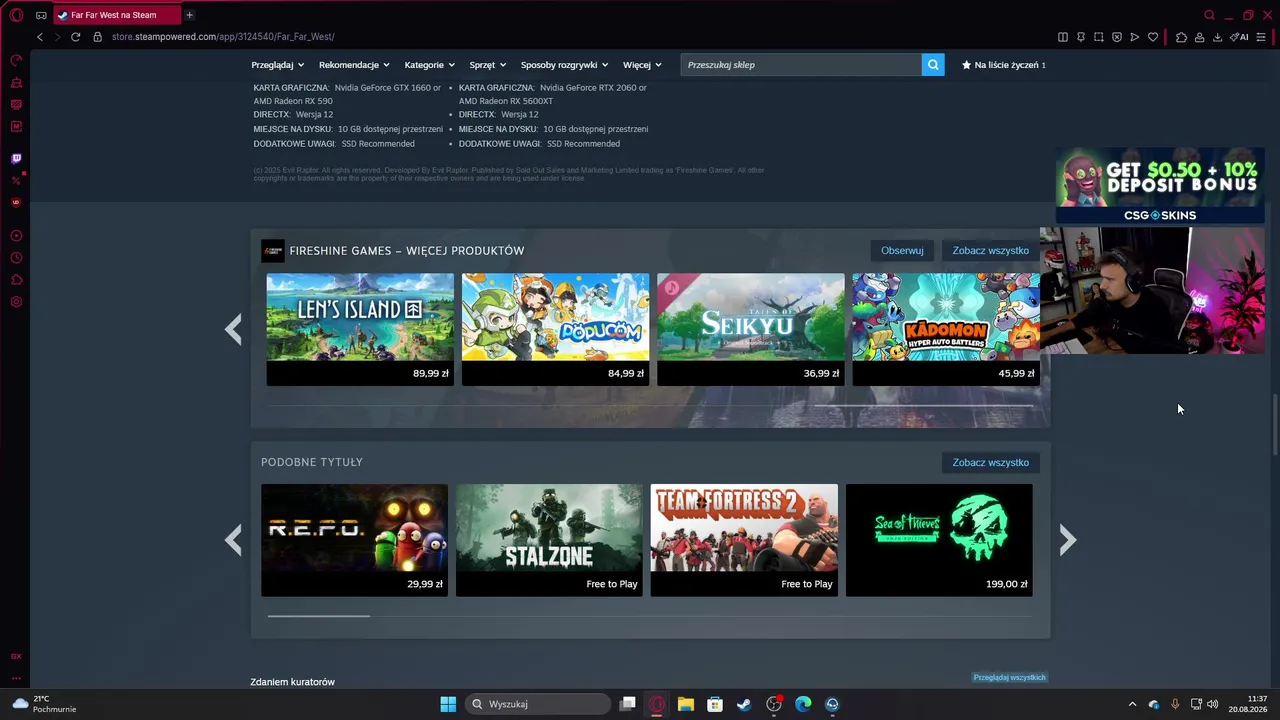Open History clock in sidebar

16,258
